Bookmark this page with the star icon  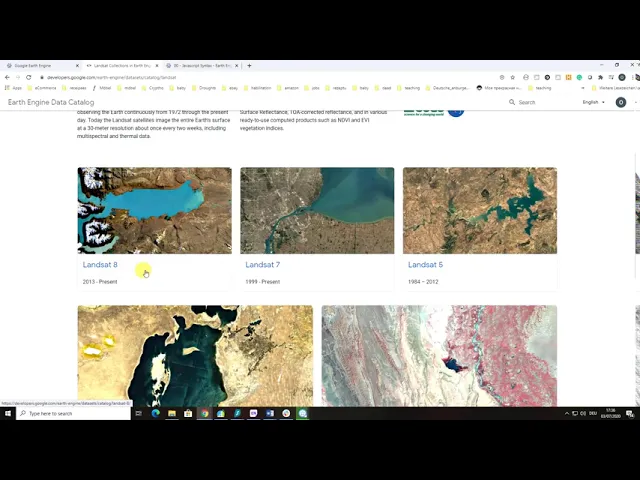(x=513, y=77)
